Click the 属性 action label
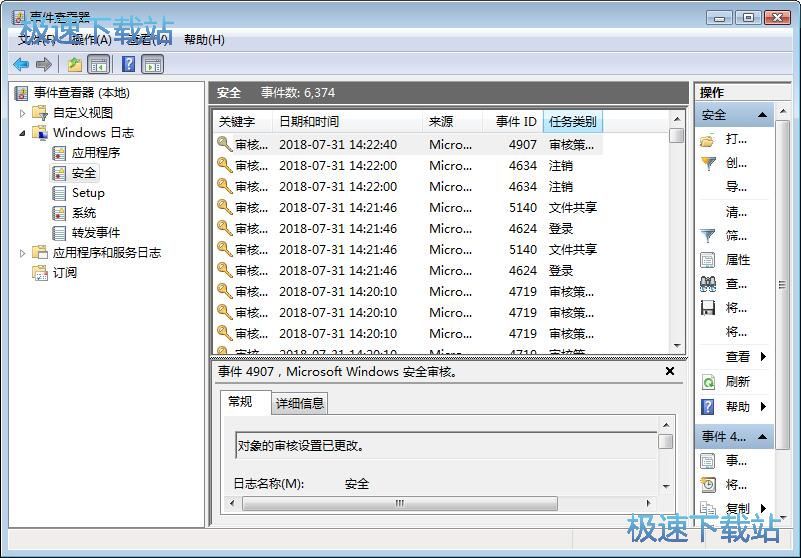This screenshot has height=558, width=801. 738,260
